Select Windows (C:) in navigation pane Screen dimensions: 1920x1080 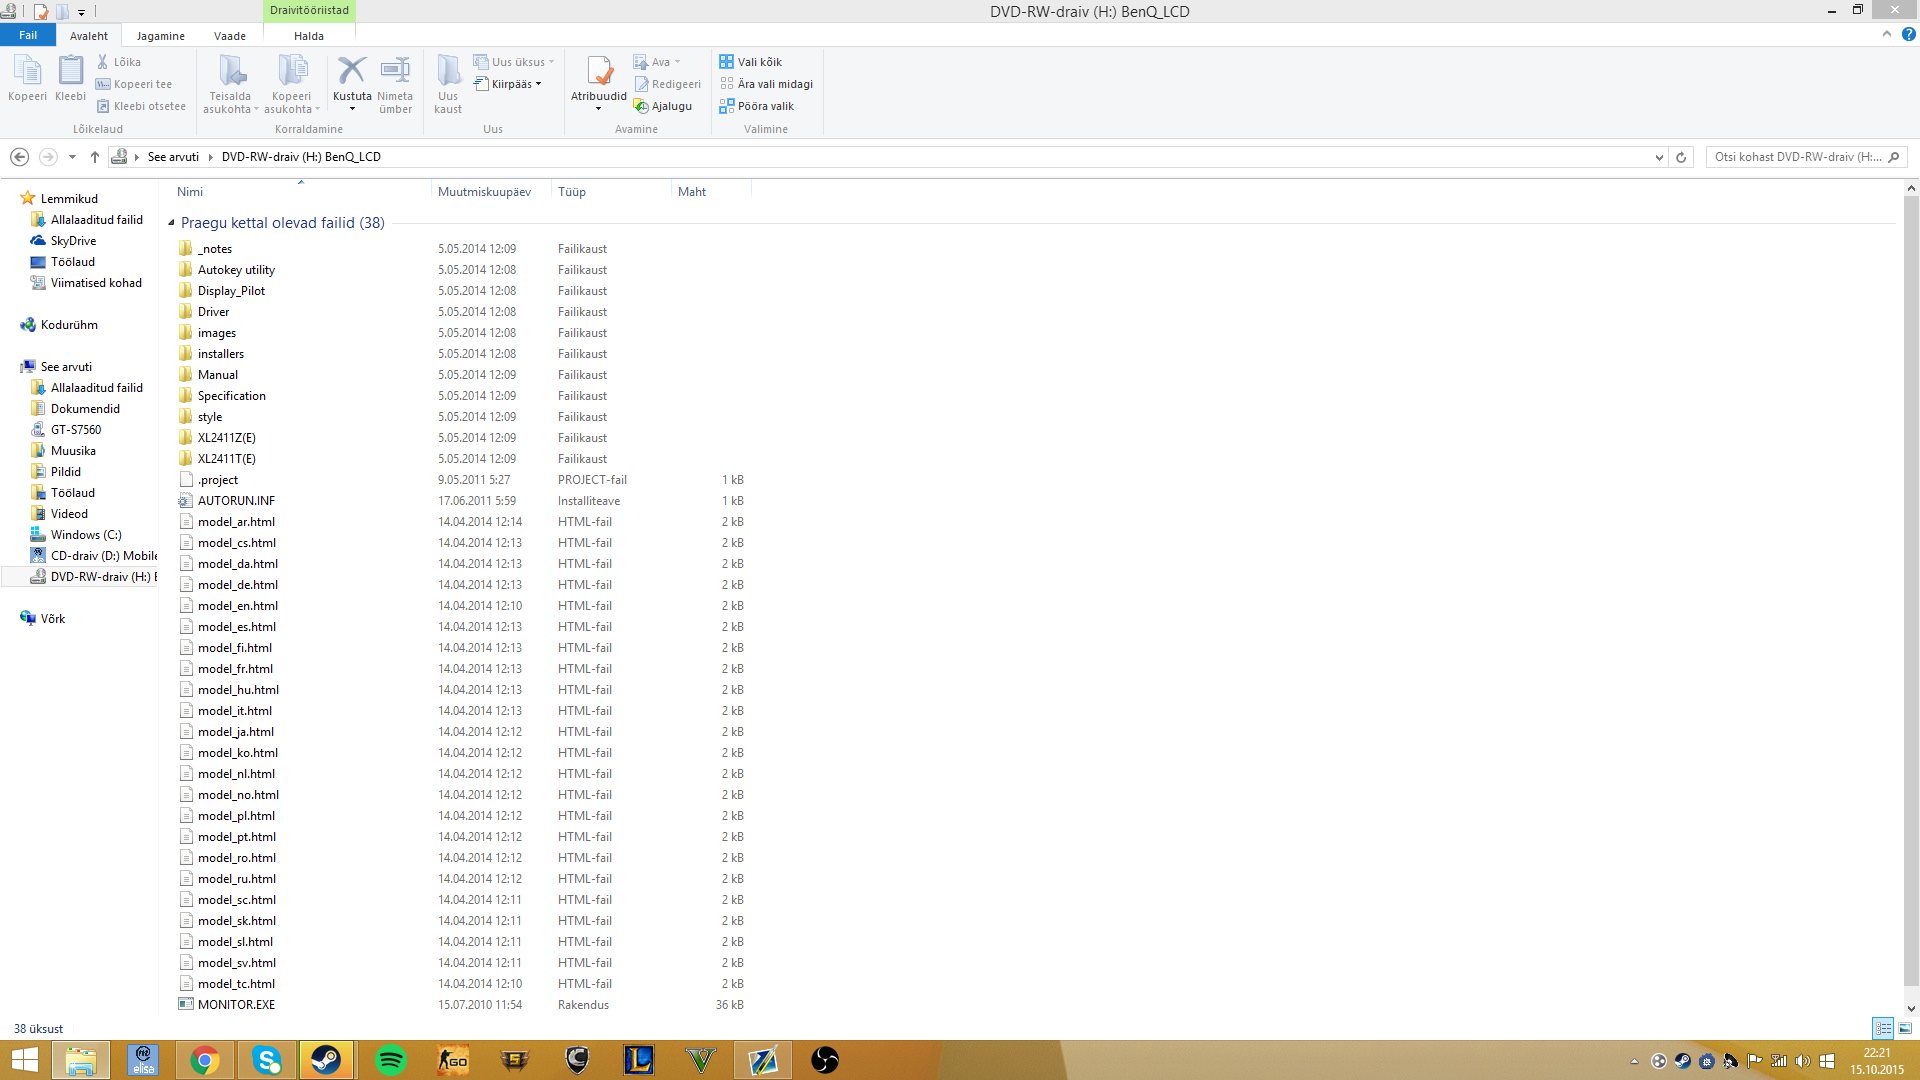86,535
